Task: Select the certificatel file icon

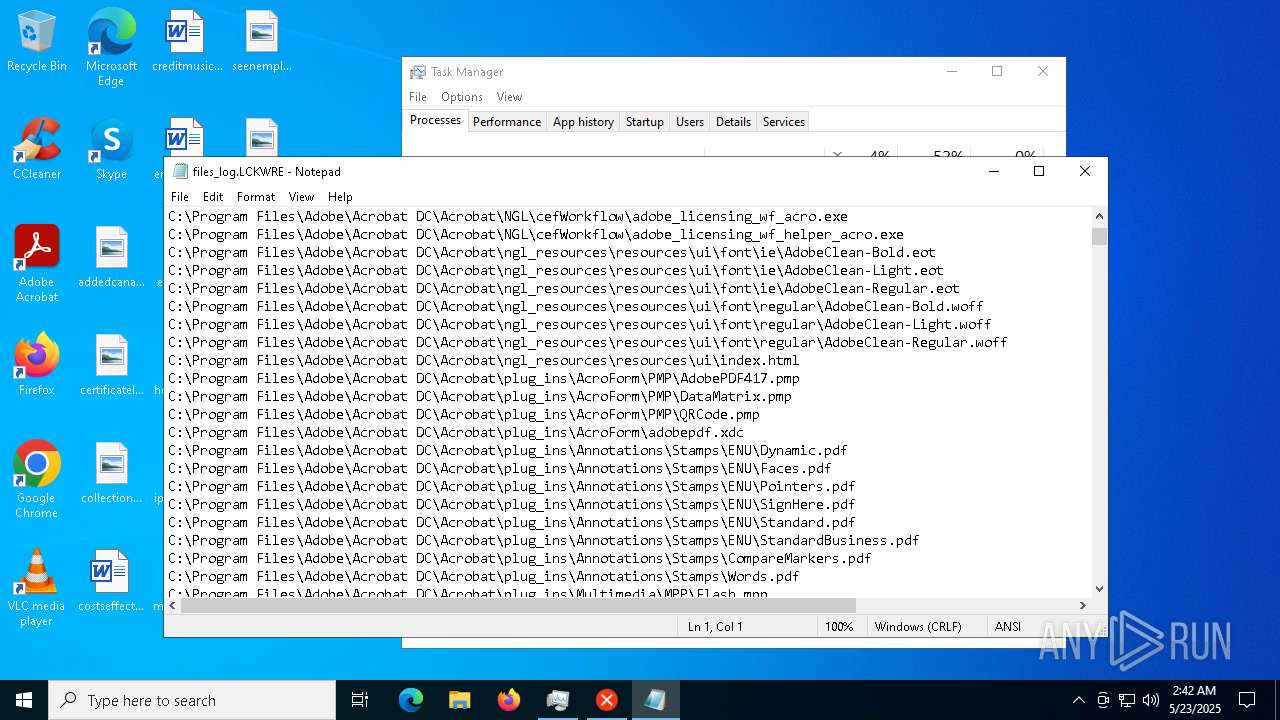Action: coord(111,366)
